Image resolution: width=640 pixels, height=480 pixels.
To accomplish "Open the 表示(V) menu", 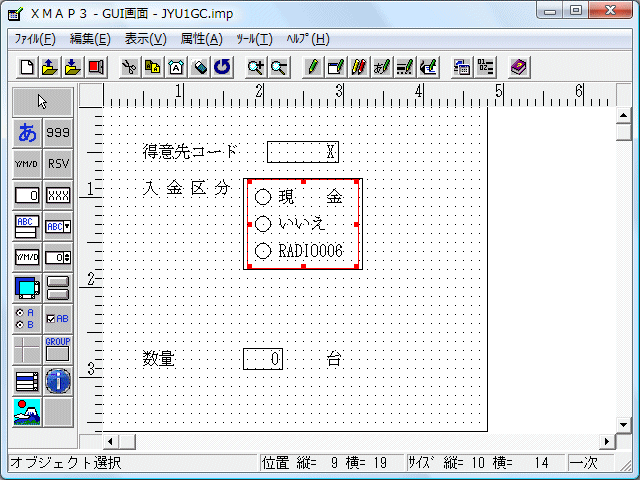I will coord(146,39).
